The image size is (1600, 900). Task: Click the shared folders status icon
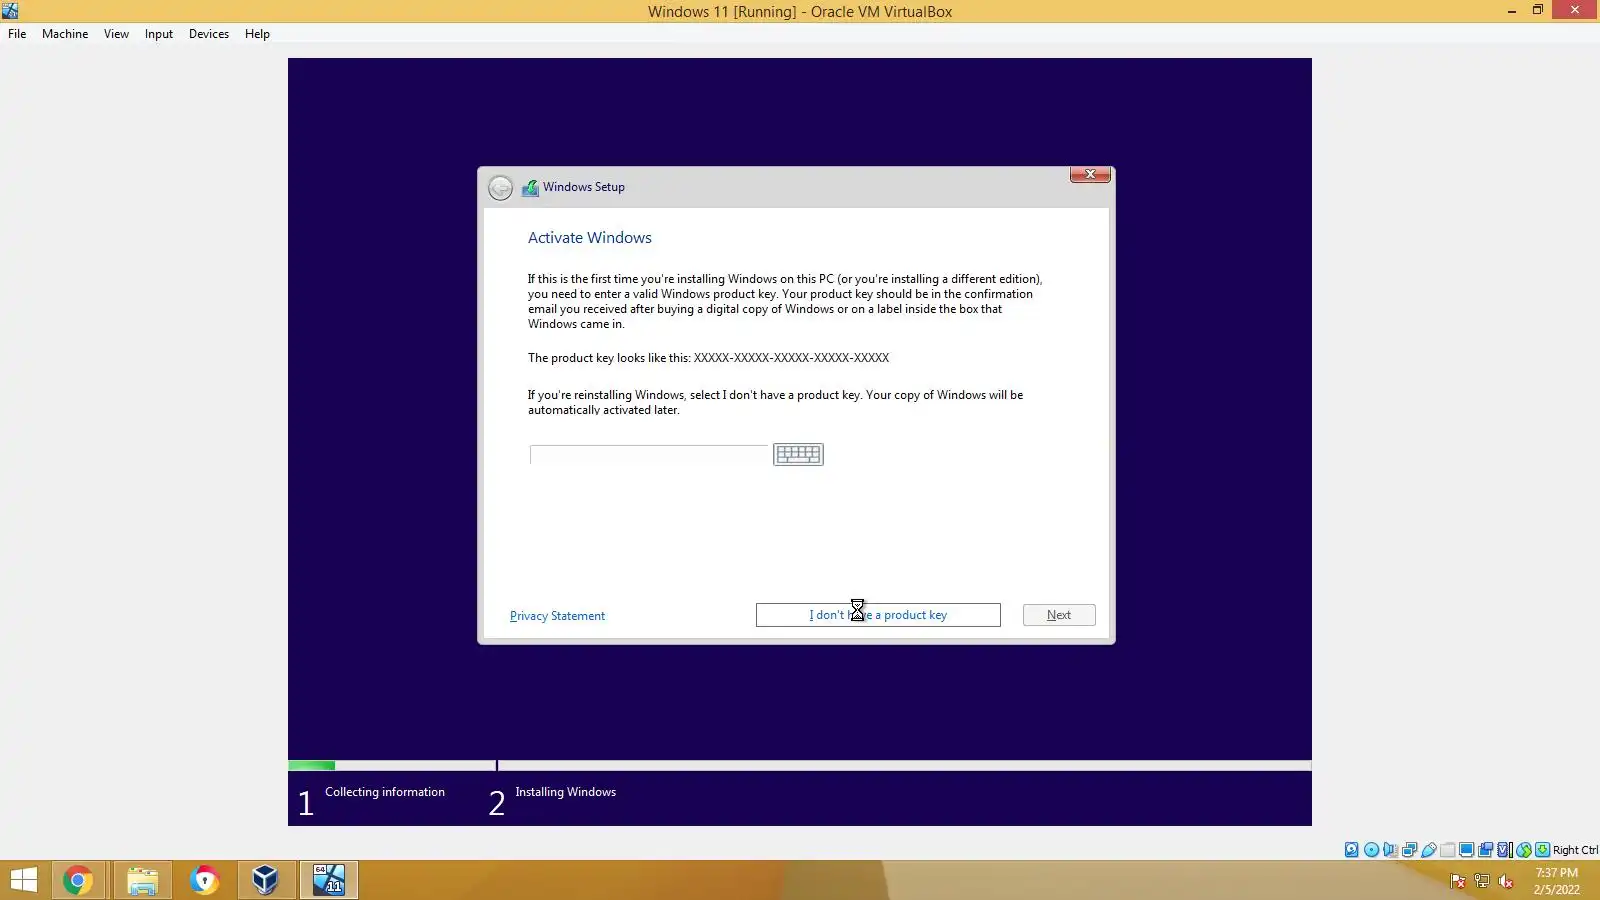[1447, 850]
